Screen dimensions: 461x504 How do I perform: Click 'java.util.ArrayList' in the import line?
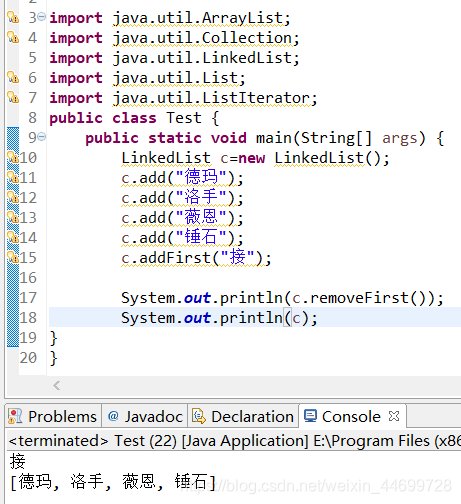(x=198, y=18)
